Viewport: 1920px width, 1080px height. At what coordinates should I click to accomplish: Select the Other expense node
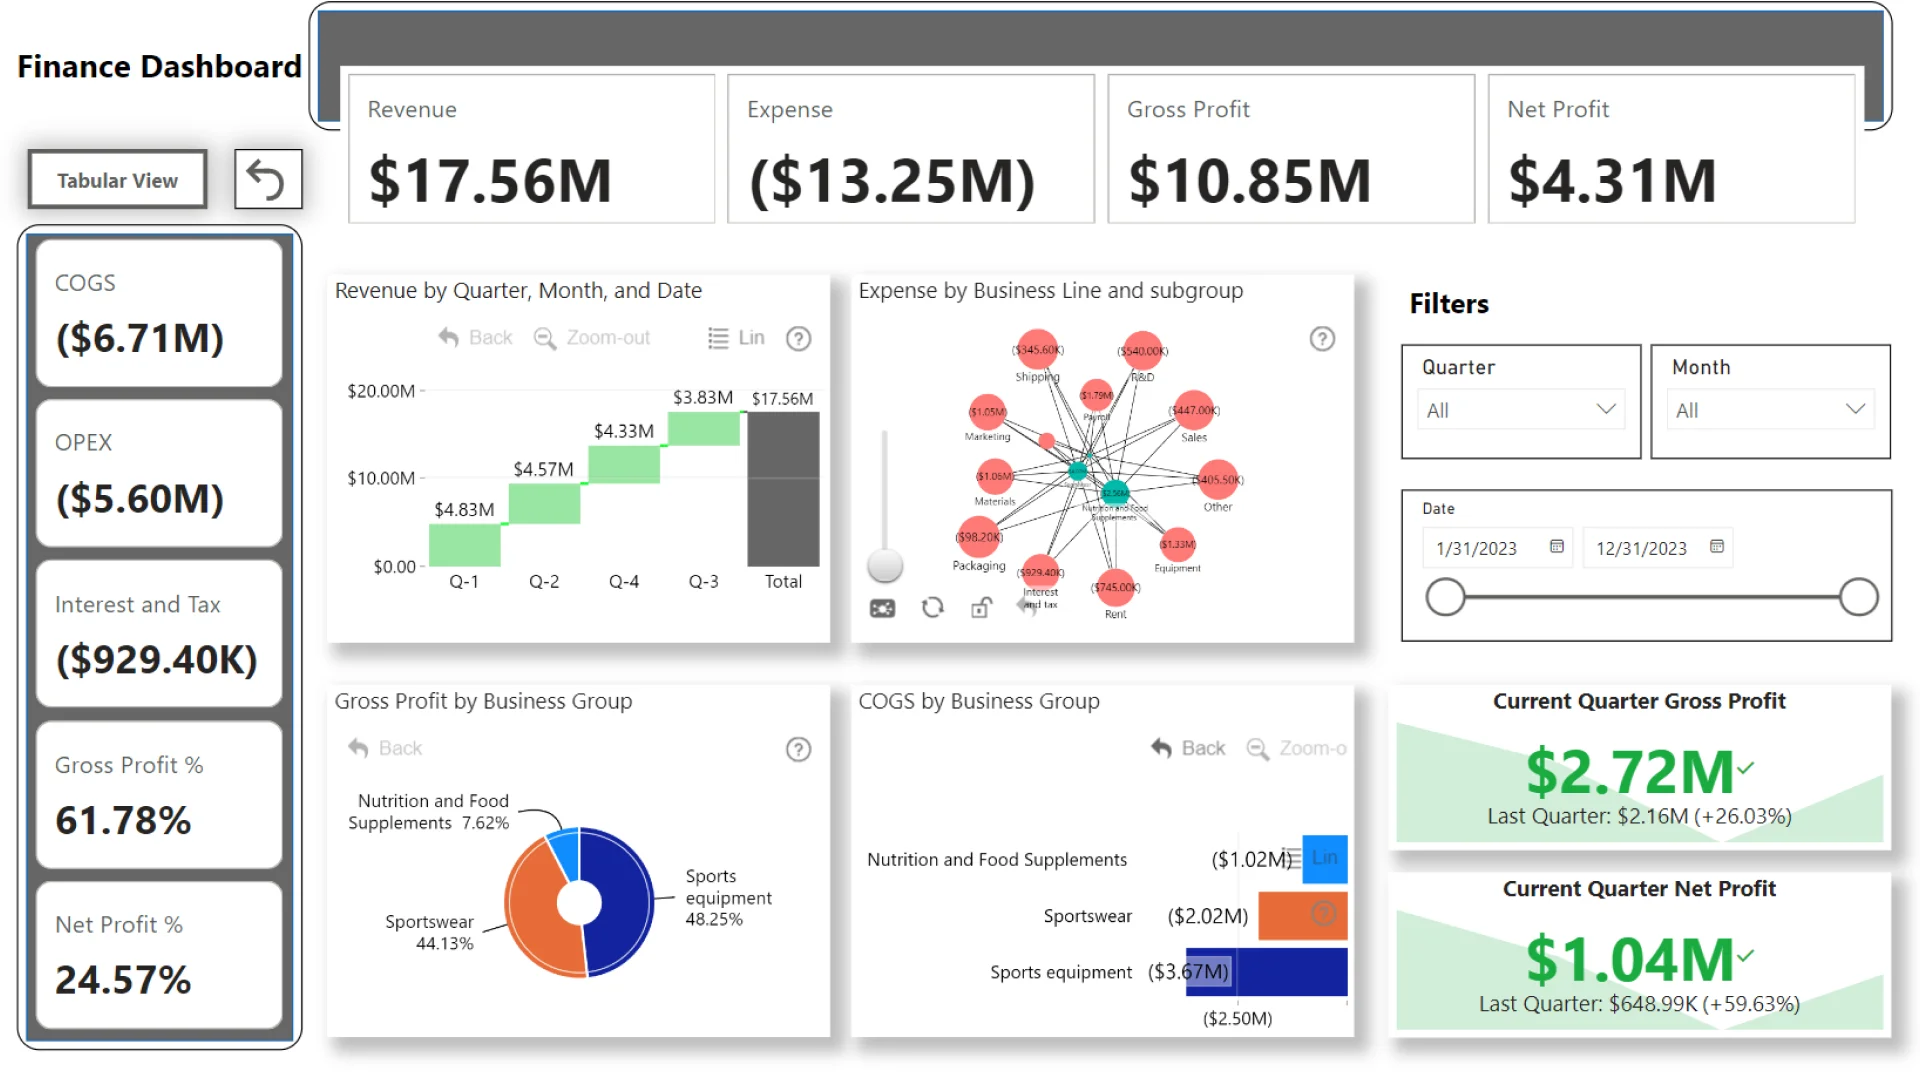point(1217,480)
